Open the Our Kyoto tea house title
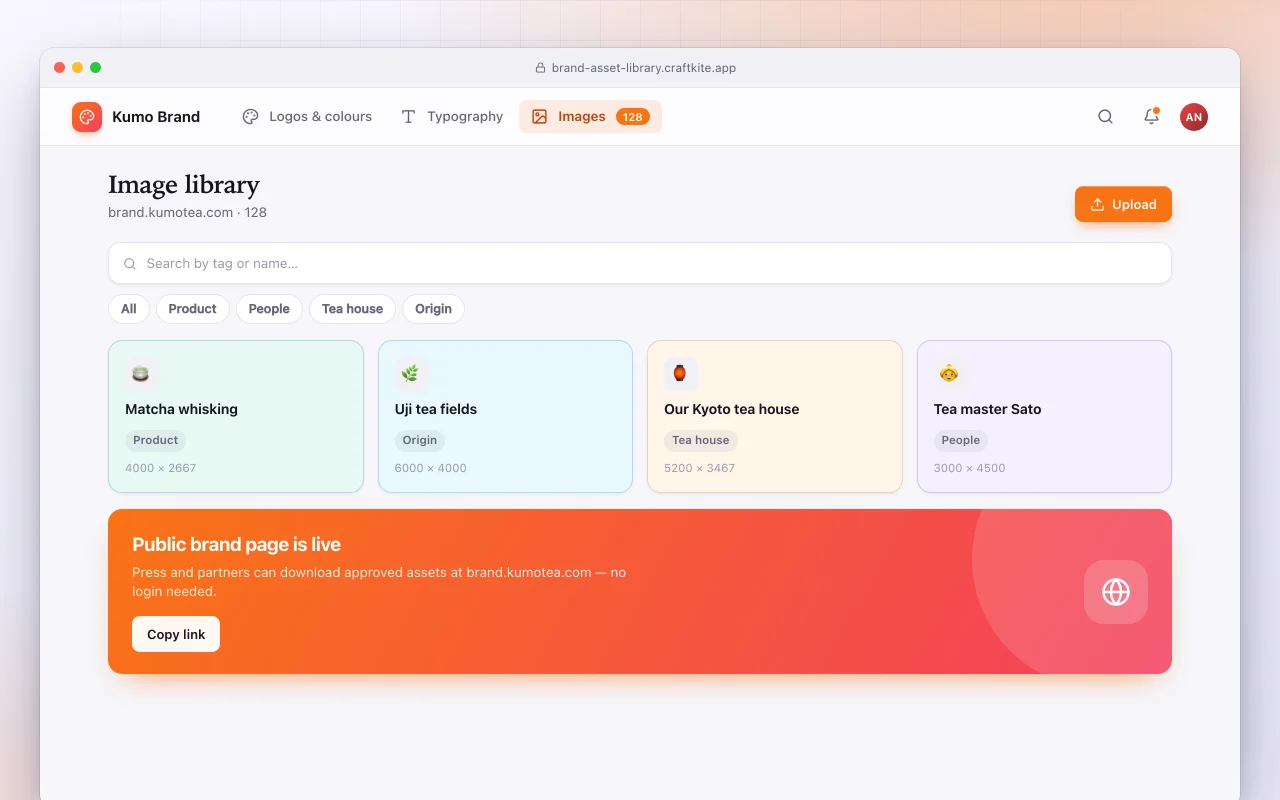Screen dimensions: 1280x800 tap(732, 409)
